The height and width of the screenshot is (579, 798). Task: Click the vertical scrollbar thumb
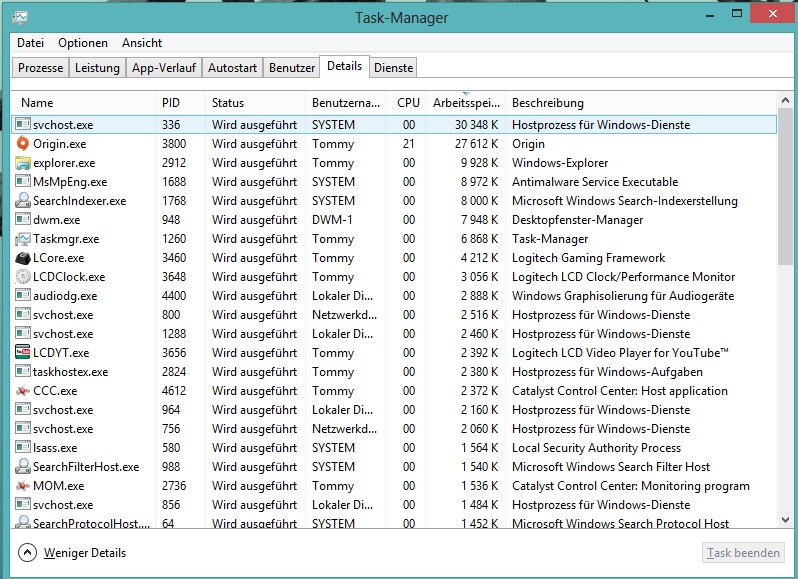[x=785, y=186]
